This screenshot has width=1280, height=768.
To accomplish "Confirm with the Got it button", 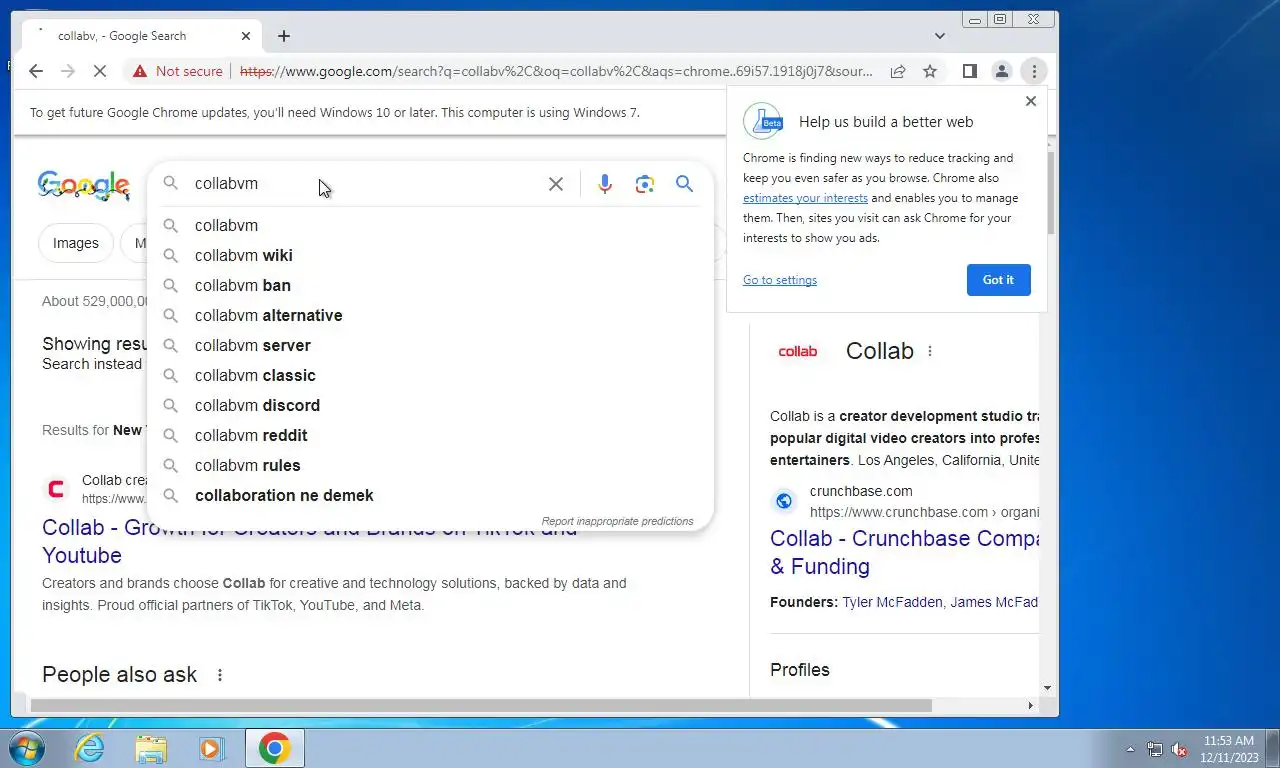I will pyautogui.click(x=998, y=280).
